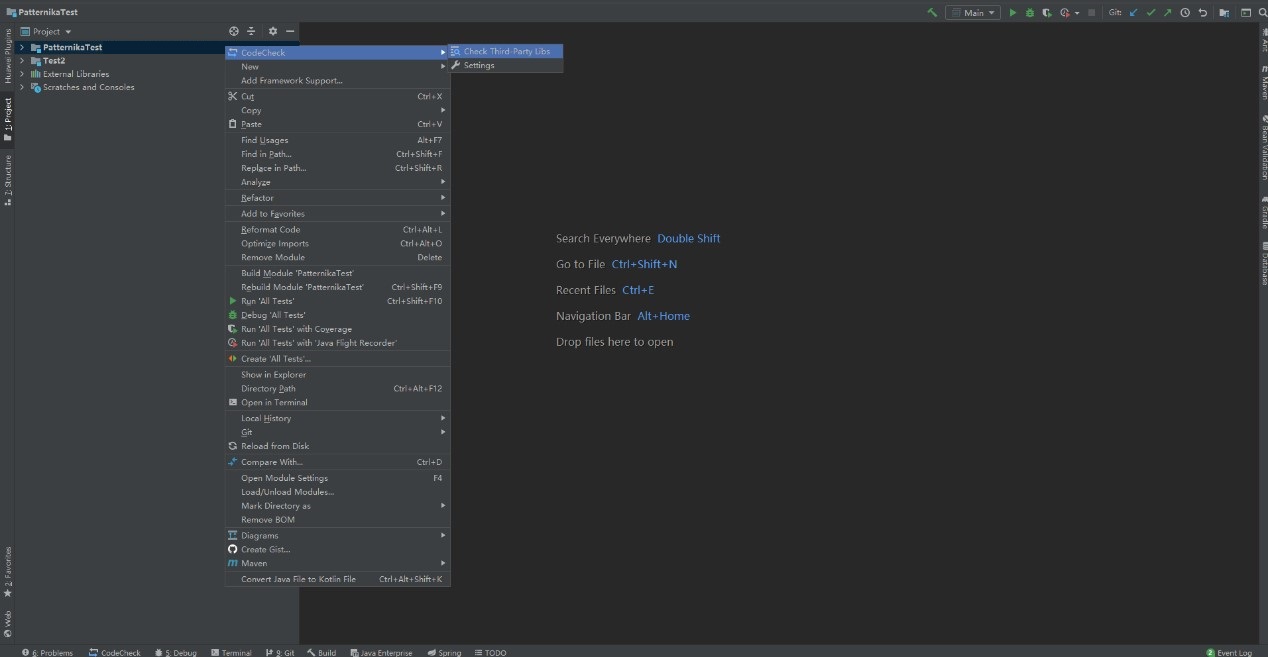Expand the Test2 module node
This screenshot has width=1268, height=657.
coord(22,61)
